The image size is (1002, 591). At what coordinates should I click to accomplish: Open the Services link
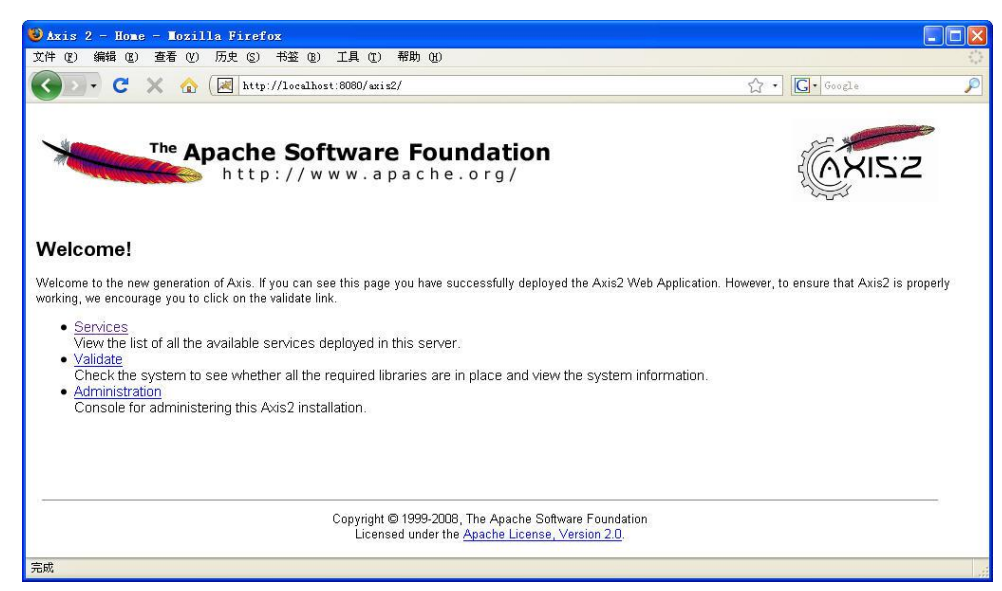pyautogui.click(x=101, y=327)
